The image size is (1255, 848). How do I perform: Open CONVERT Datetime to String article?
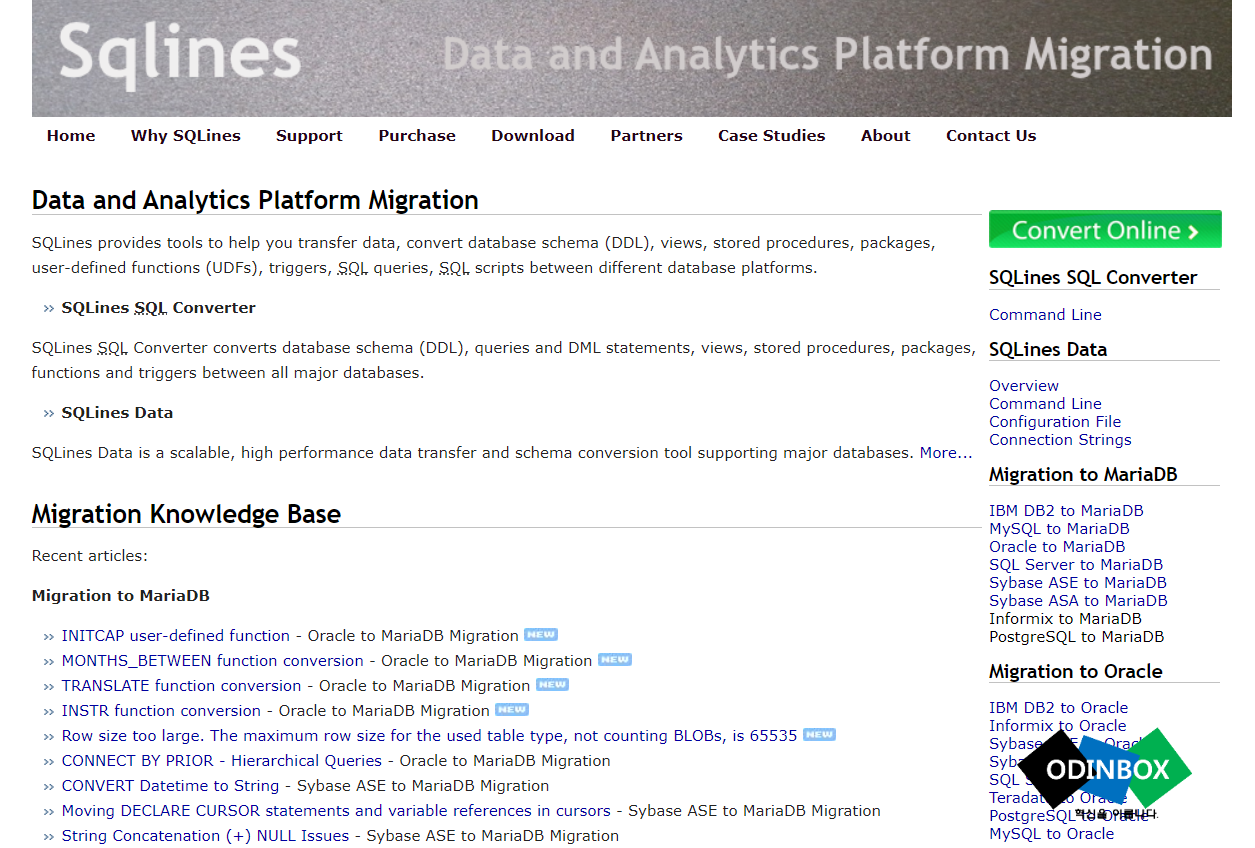(170, 786)
